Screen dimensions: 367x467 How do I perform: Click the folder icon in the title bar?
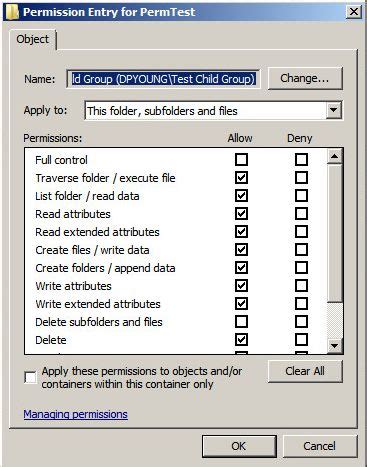click(x=12, y=12)
